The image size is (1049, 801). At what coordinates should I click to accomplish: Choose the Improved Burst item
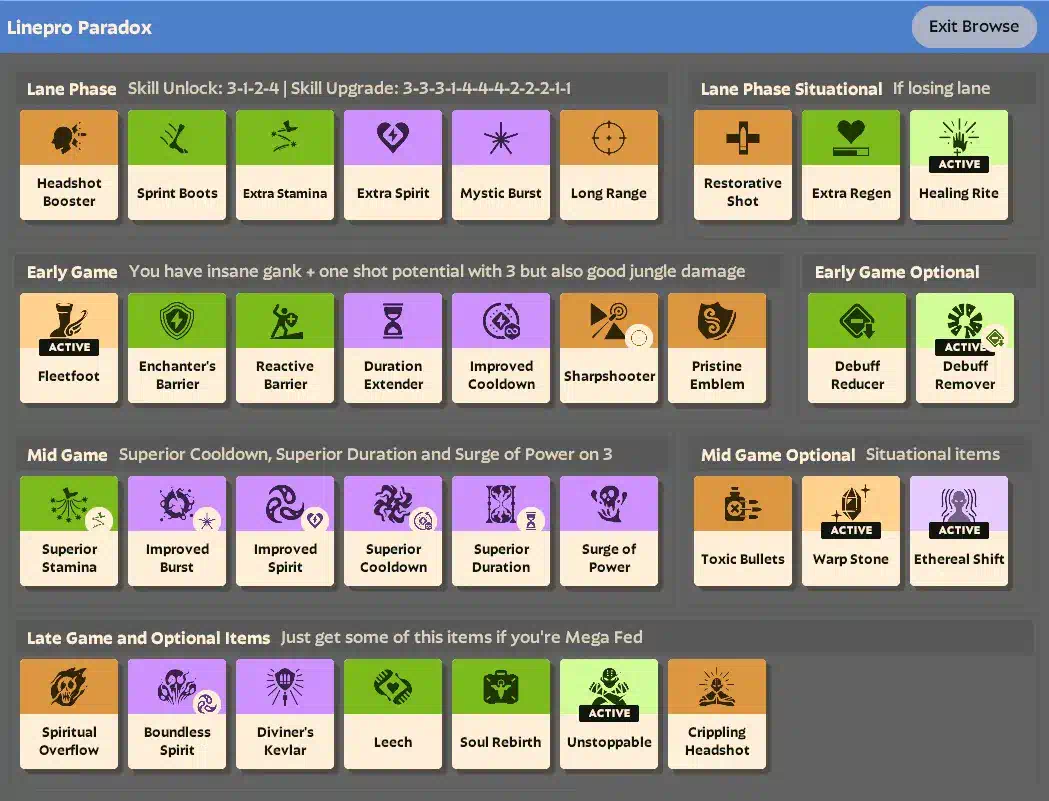[x=177, y=531]
